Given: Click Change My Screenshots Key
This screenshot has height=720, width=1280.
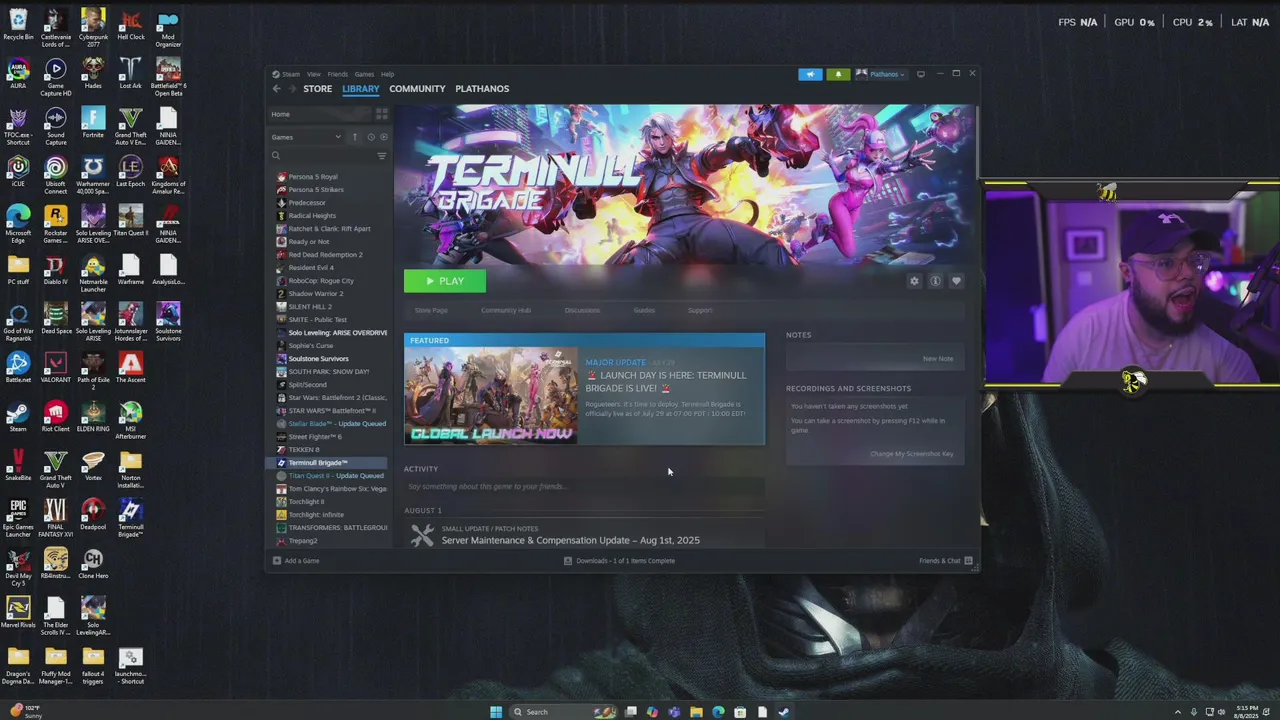Looking at the screenshot, I should [x=912, y=454].
